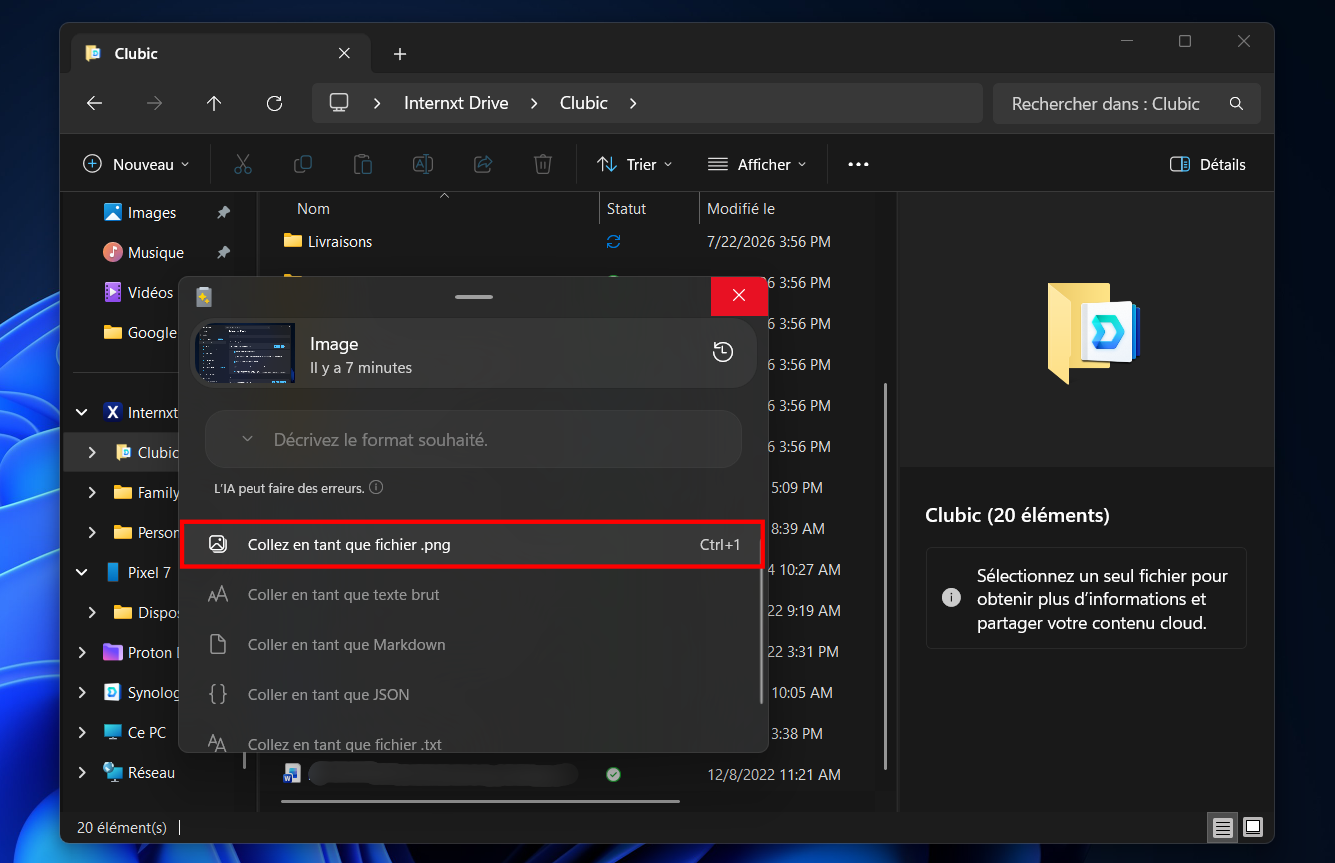Viewport: 1335px width, 863px height.
Task: Open clipboard history in paste popup
Action: (723, 352)
